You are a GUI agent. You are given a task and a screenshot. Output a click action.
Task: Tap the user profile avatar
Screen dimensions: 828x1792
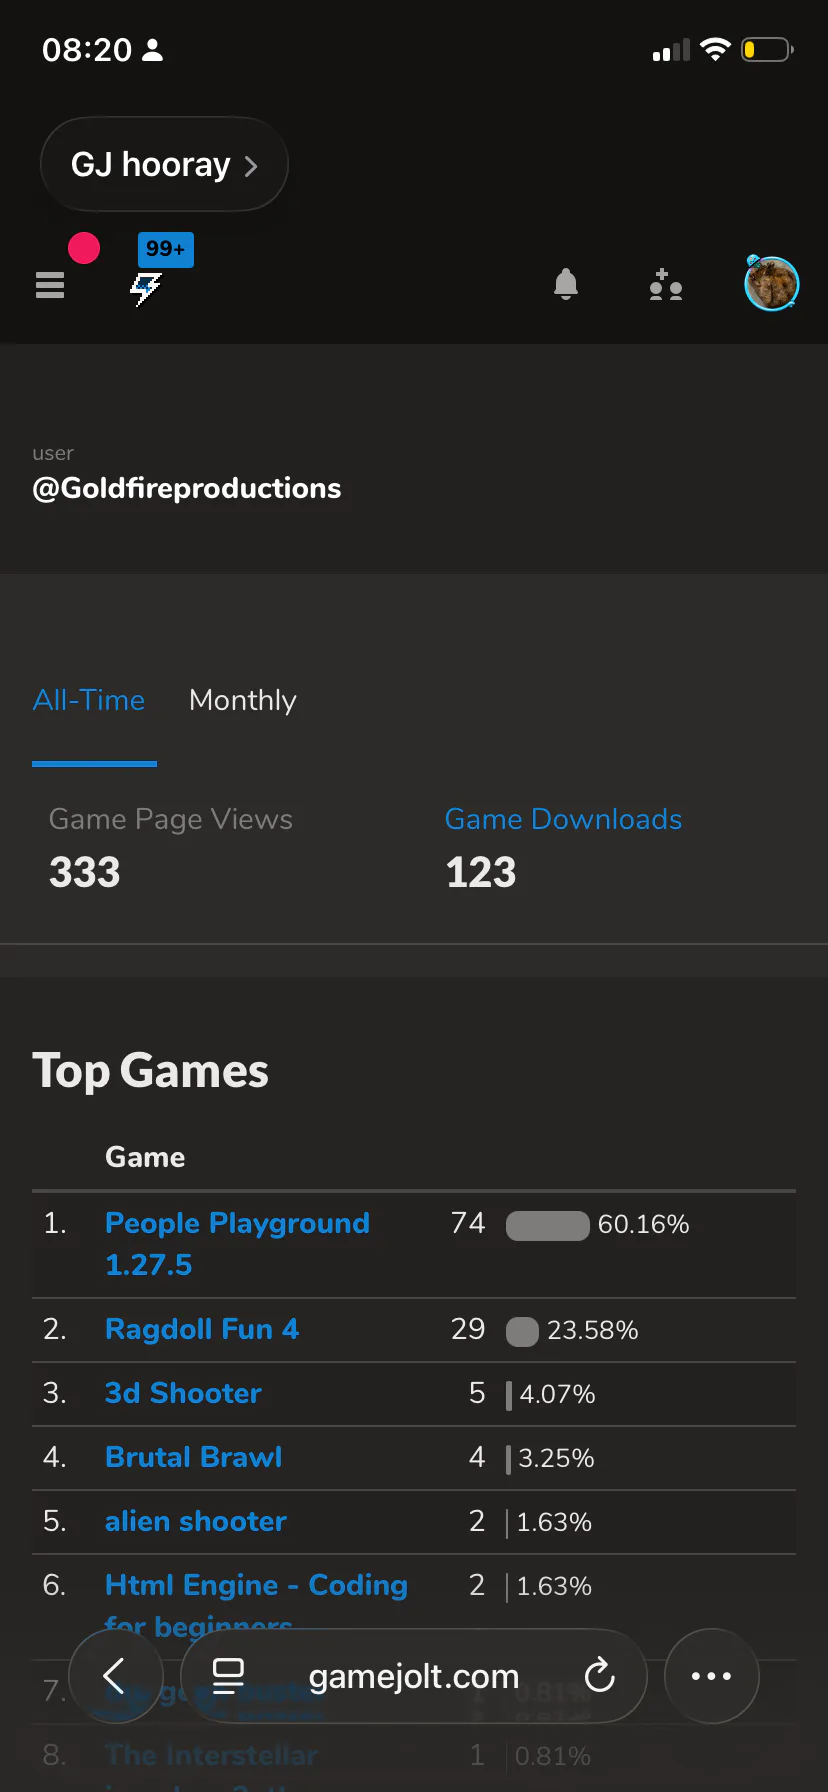coord(771,283)
